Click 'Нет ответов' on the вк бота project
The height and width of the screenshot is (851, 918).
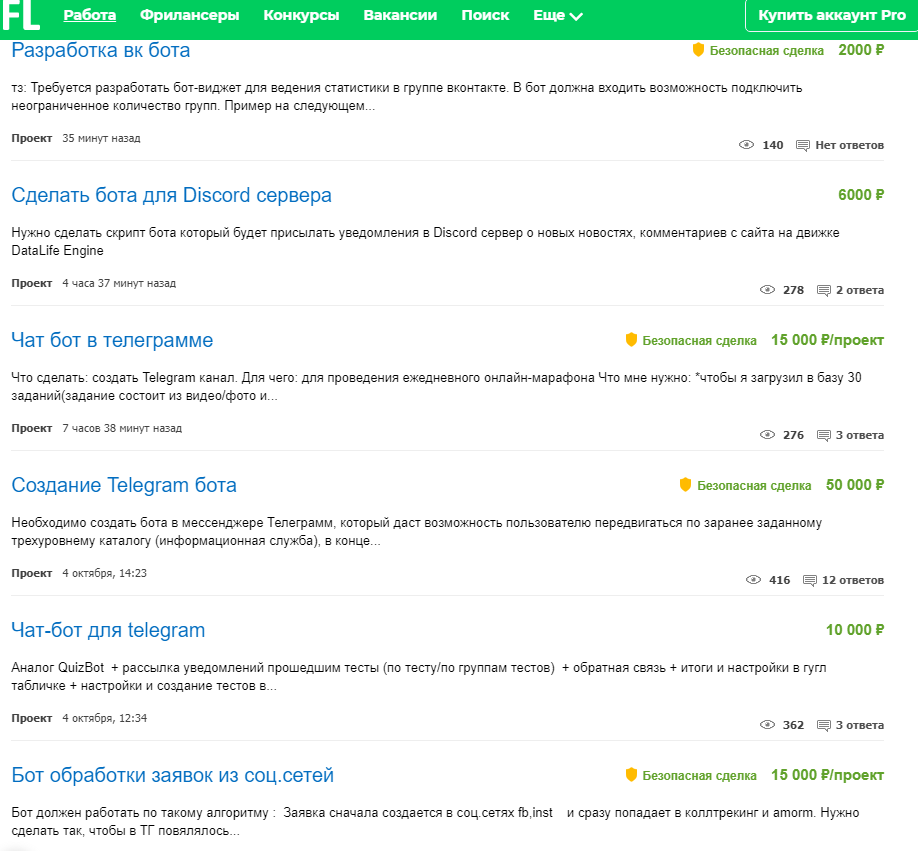point(850,145)
